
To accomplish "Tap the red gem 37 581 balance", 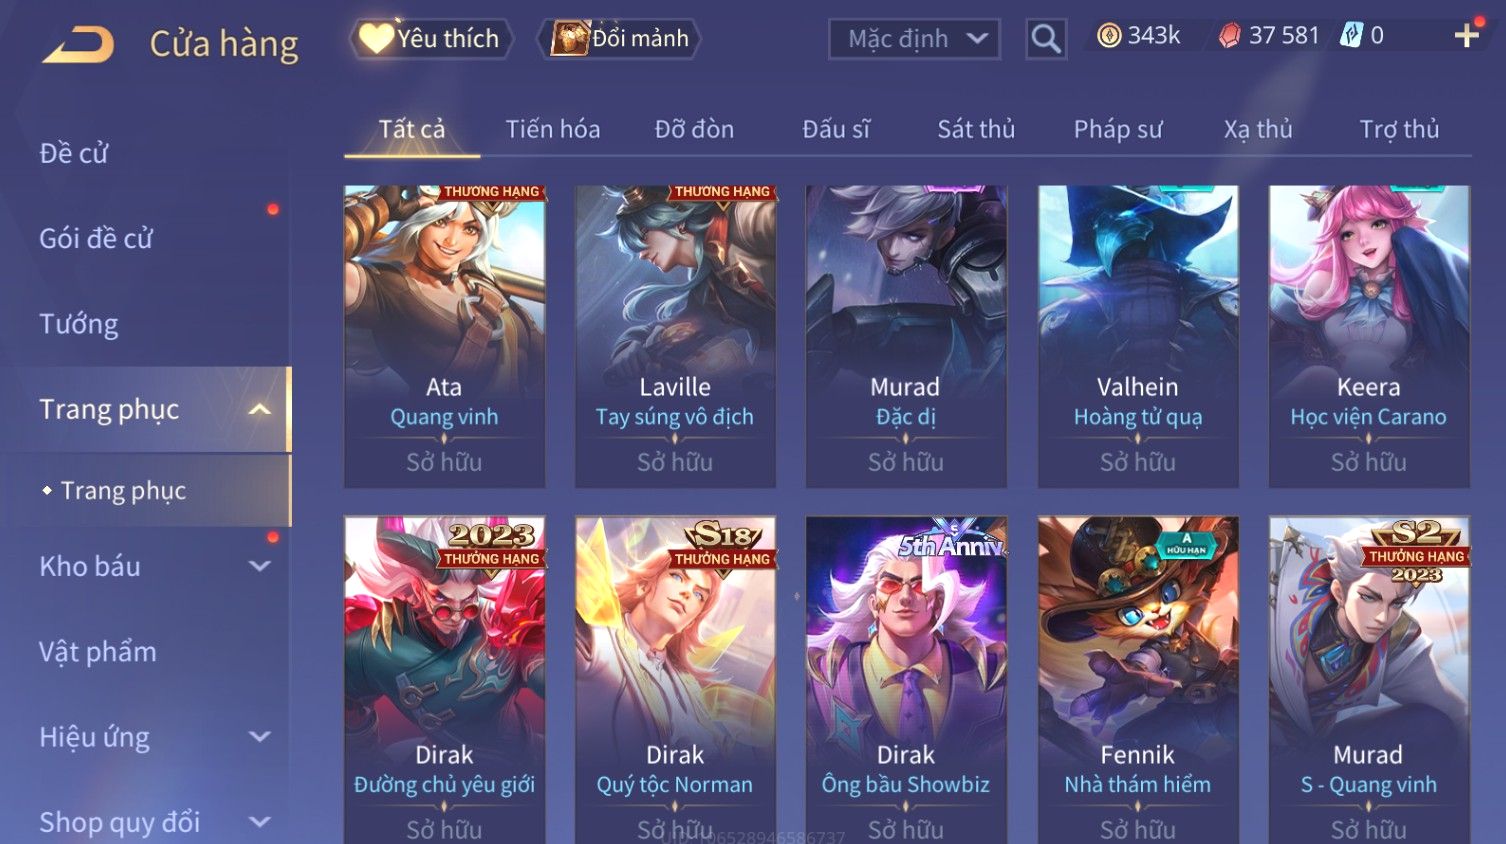I will pos(1269,36).
